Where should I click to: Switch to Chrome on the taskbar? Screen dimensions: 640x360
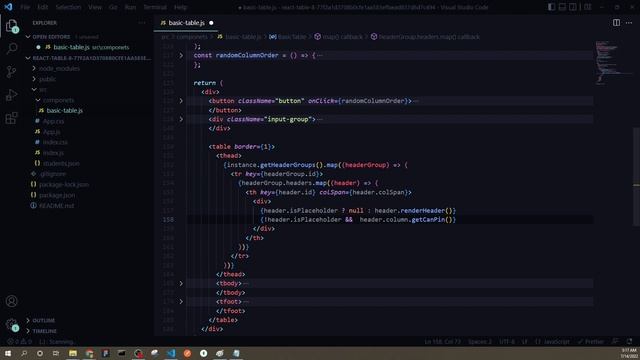pos(89,353)
